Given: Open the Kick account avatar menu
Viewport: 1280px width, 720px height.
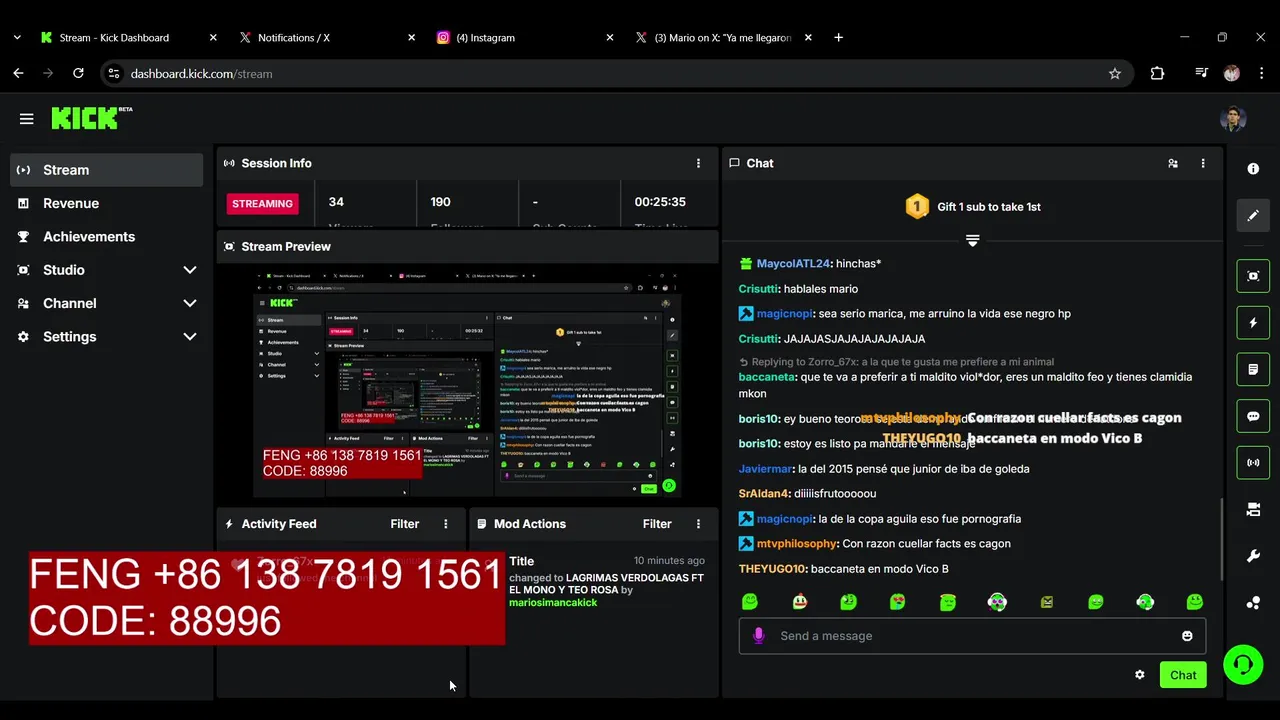Looking at the screenshot, I should 1232,119.
